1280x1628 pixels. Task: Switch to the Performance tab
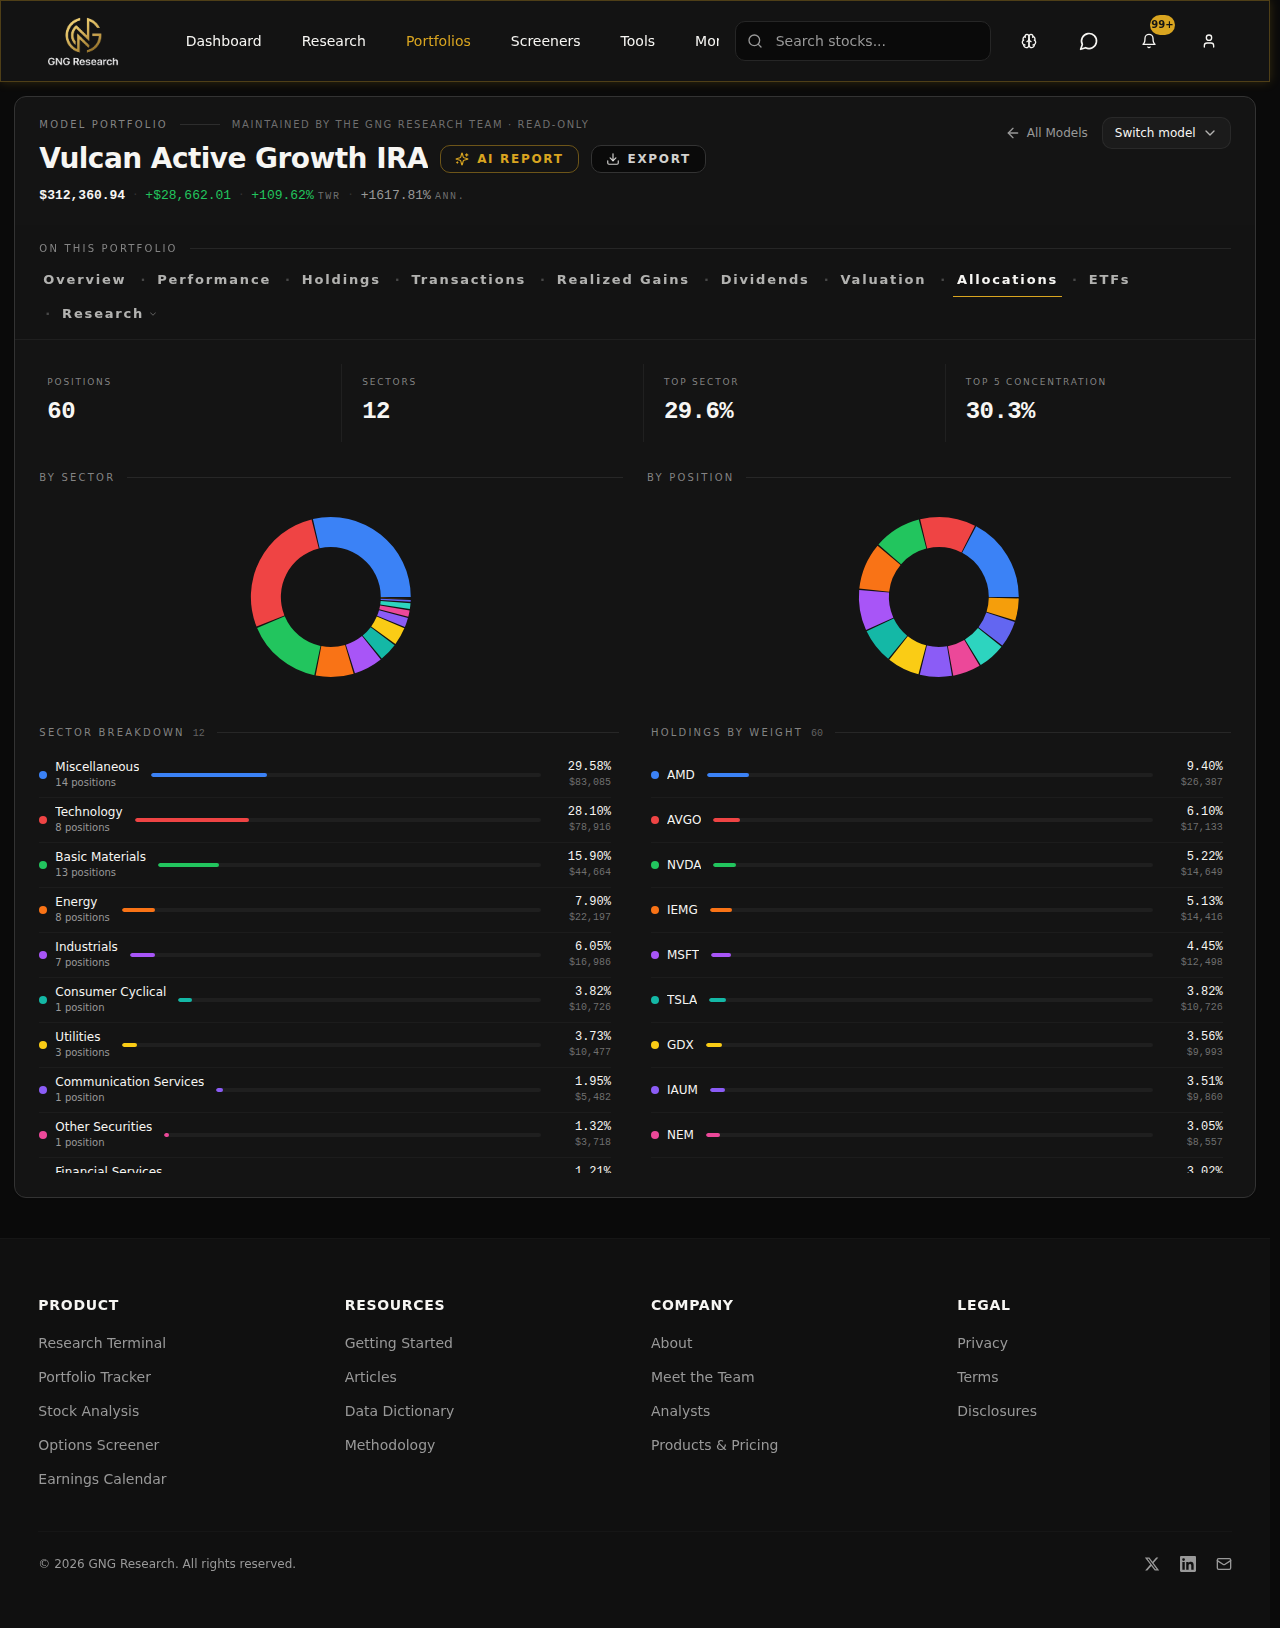coord(213,280)
